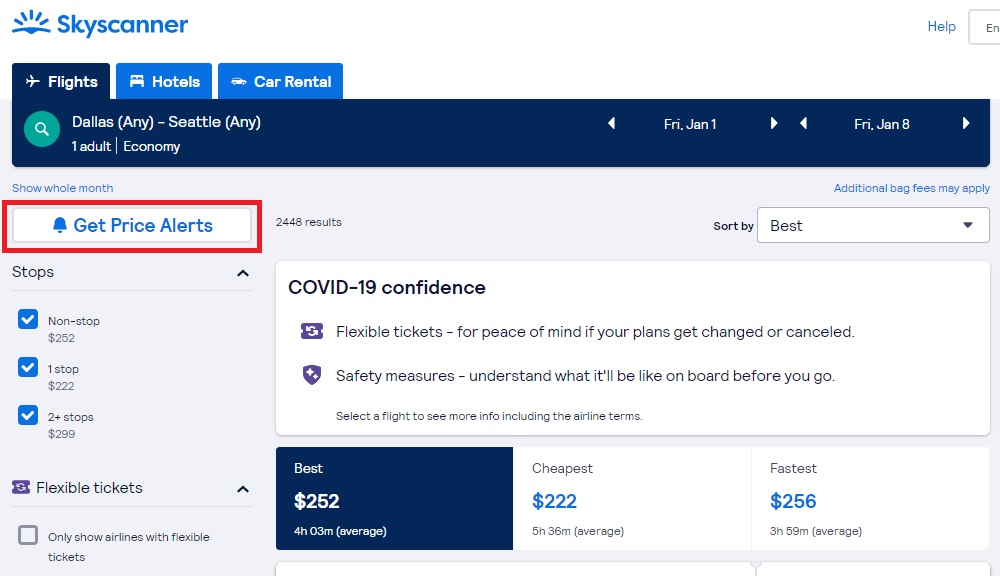Click the Fri, Jan 8 return date
This screenshot has height=576, width=1000.
pos(882,124)
